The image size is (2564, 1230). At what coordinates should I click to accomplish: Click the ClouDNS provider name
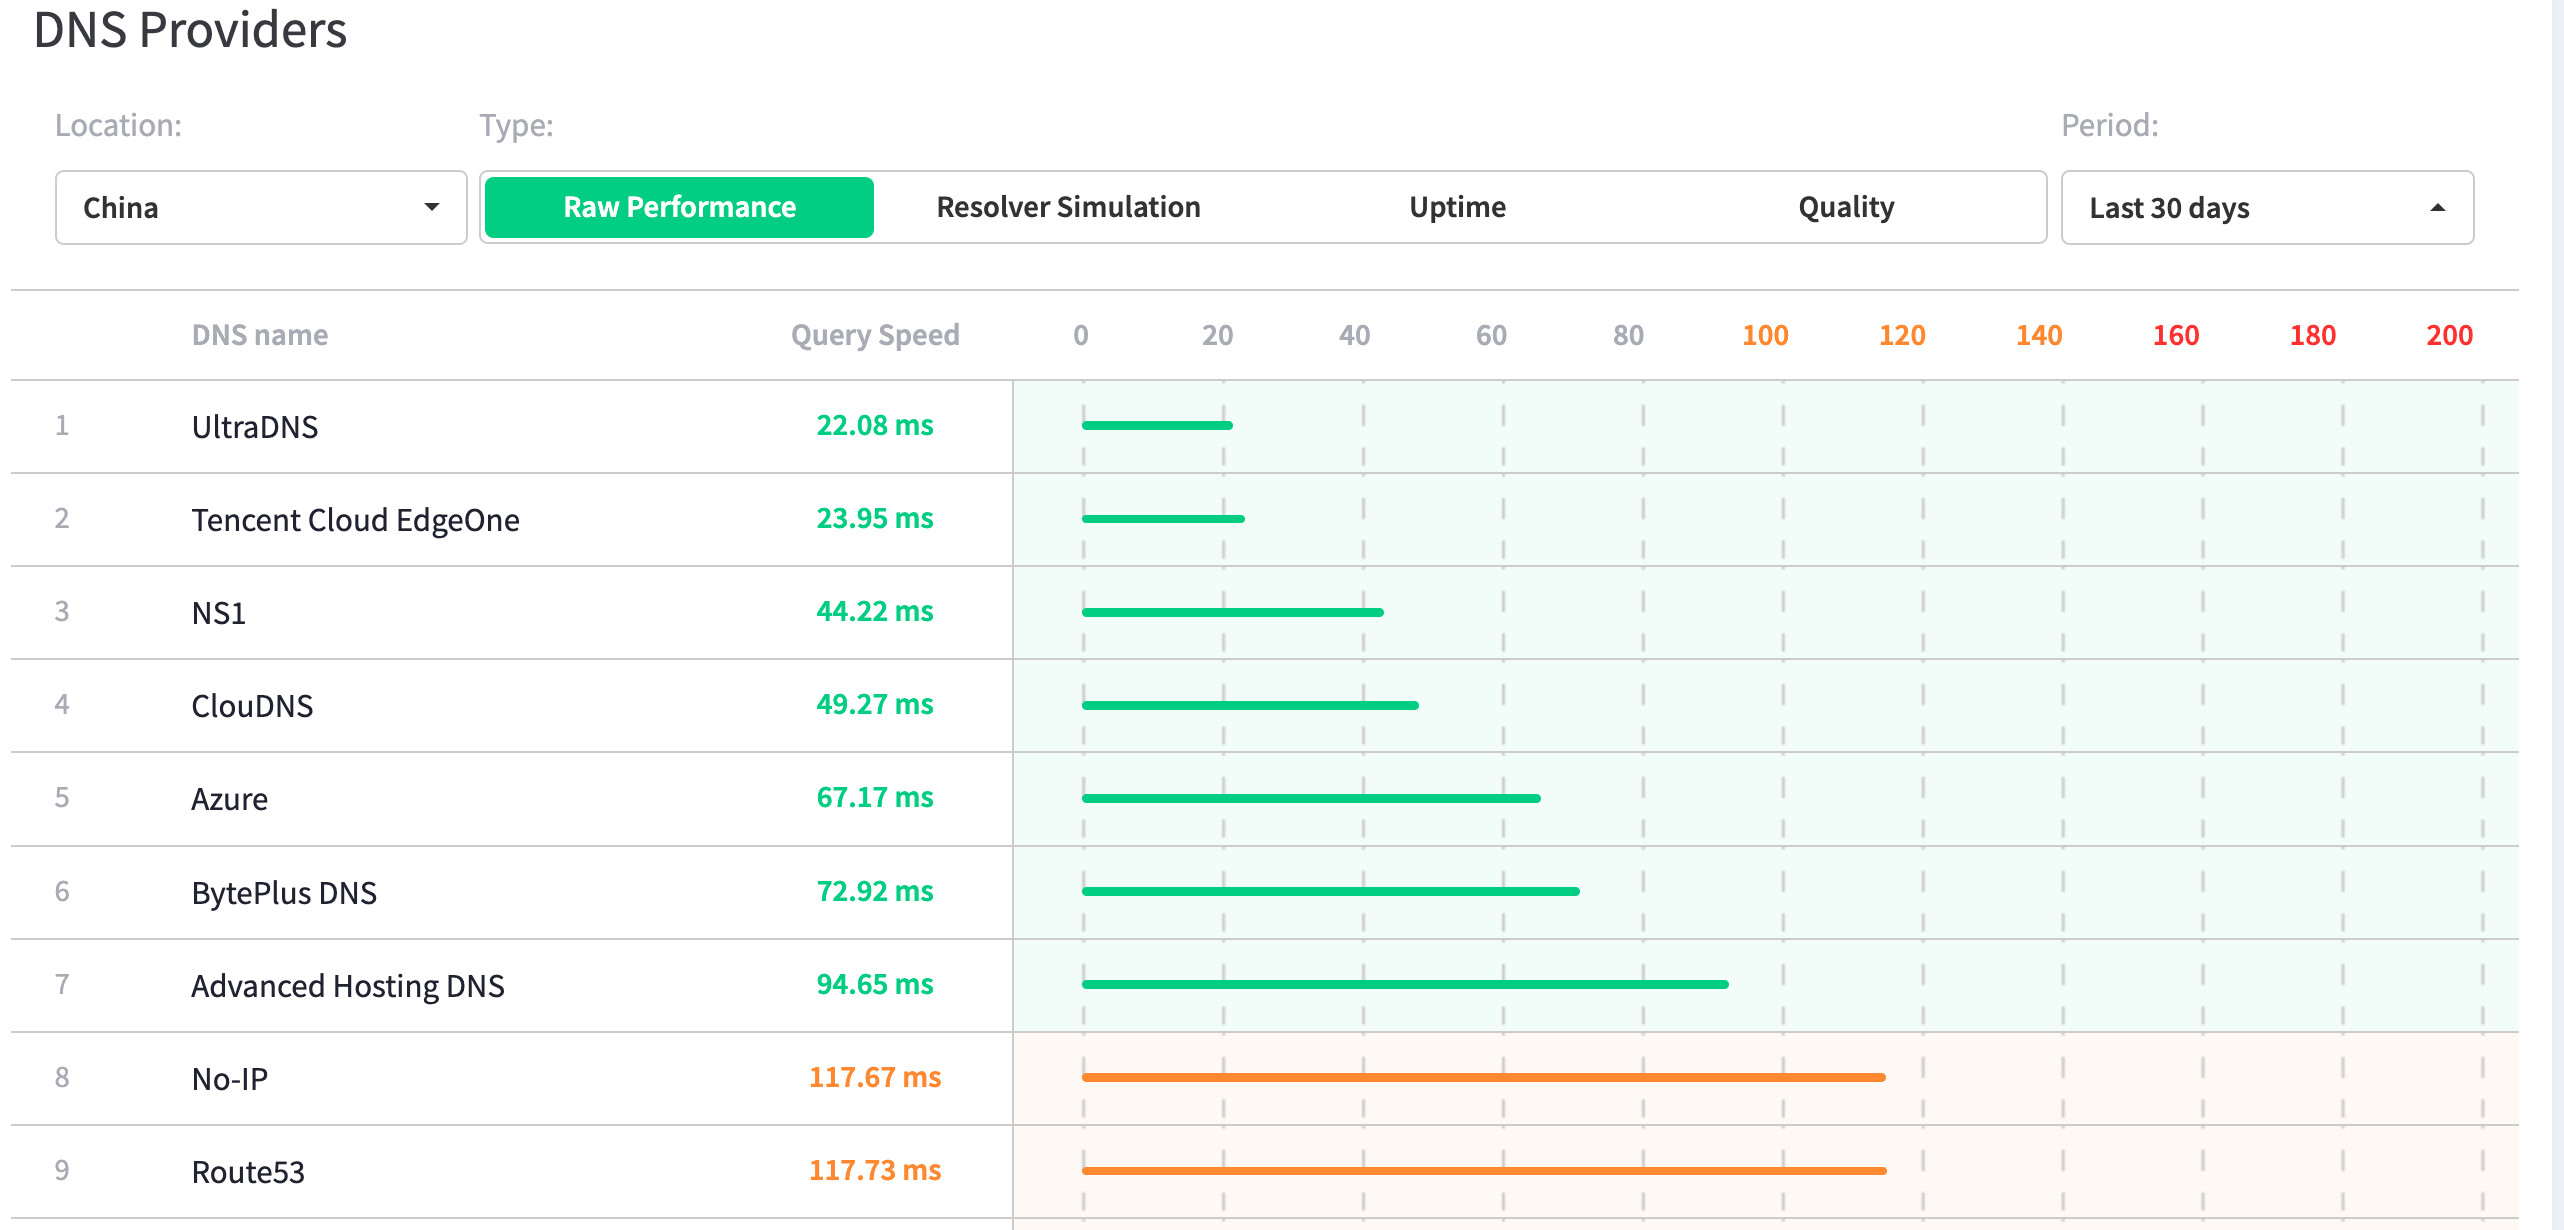(252, 706)
